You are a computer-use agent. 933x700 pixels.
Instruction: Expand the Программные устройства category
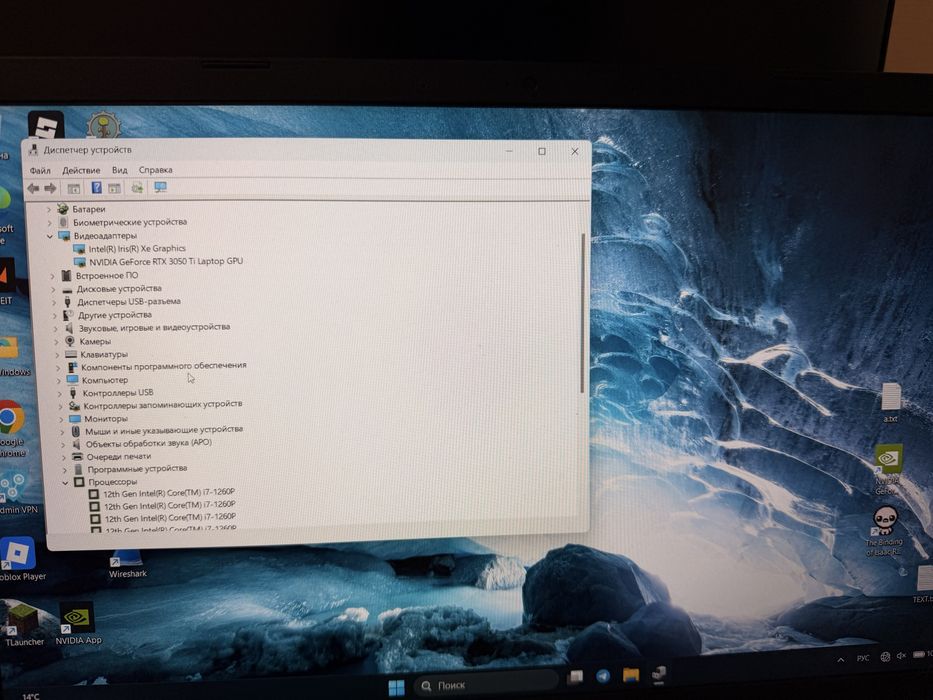[64, 470]
